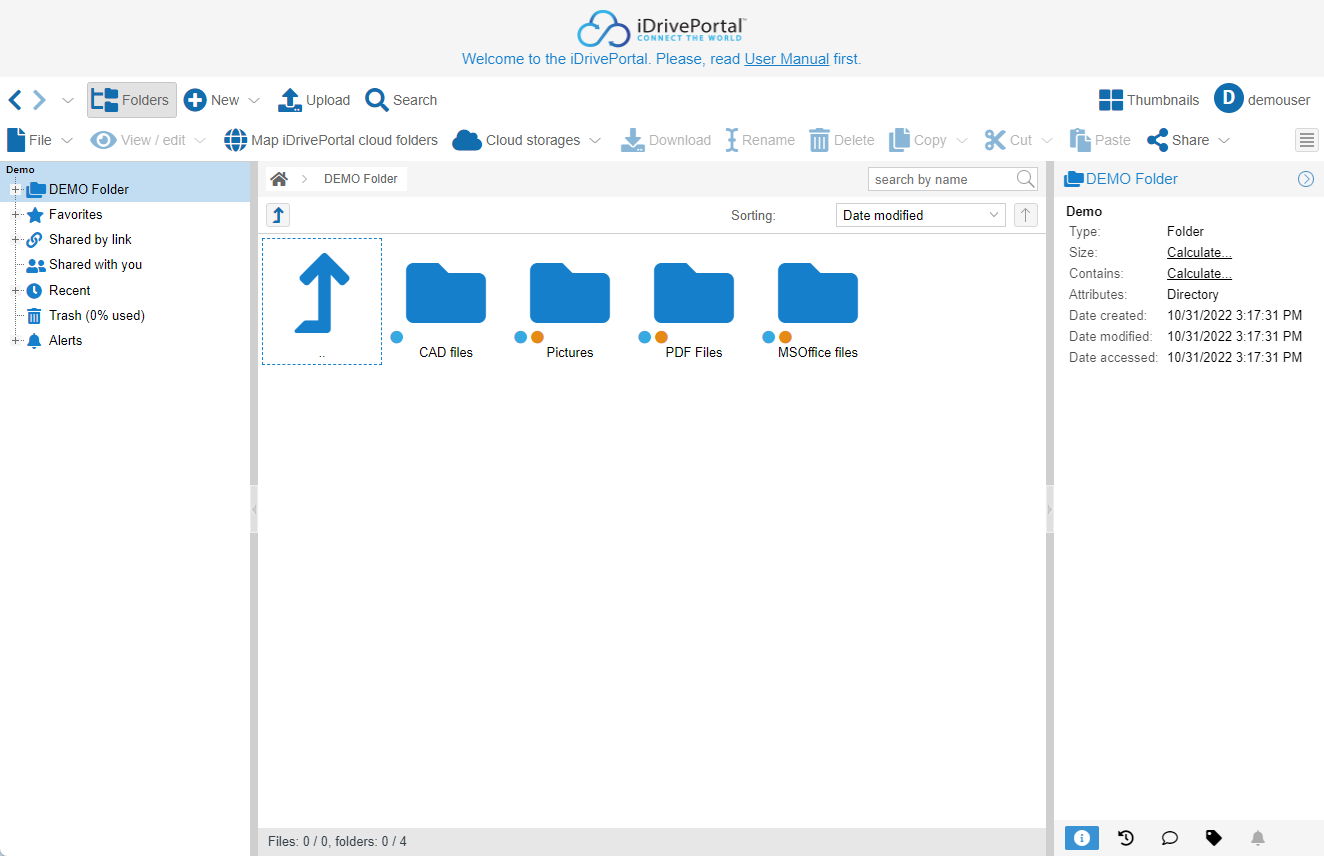Image resolution: width=1324 pixels, height=856 pixels.
Task: Open the comments panel speech bubble icon
Action: 1169,838
